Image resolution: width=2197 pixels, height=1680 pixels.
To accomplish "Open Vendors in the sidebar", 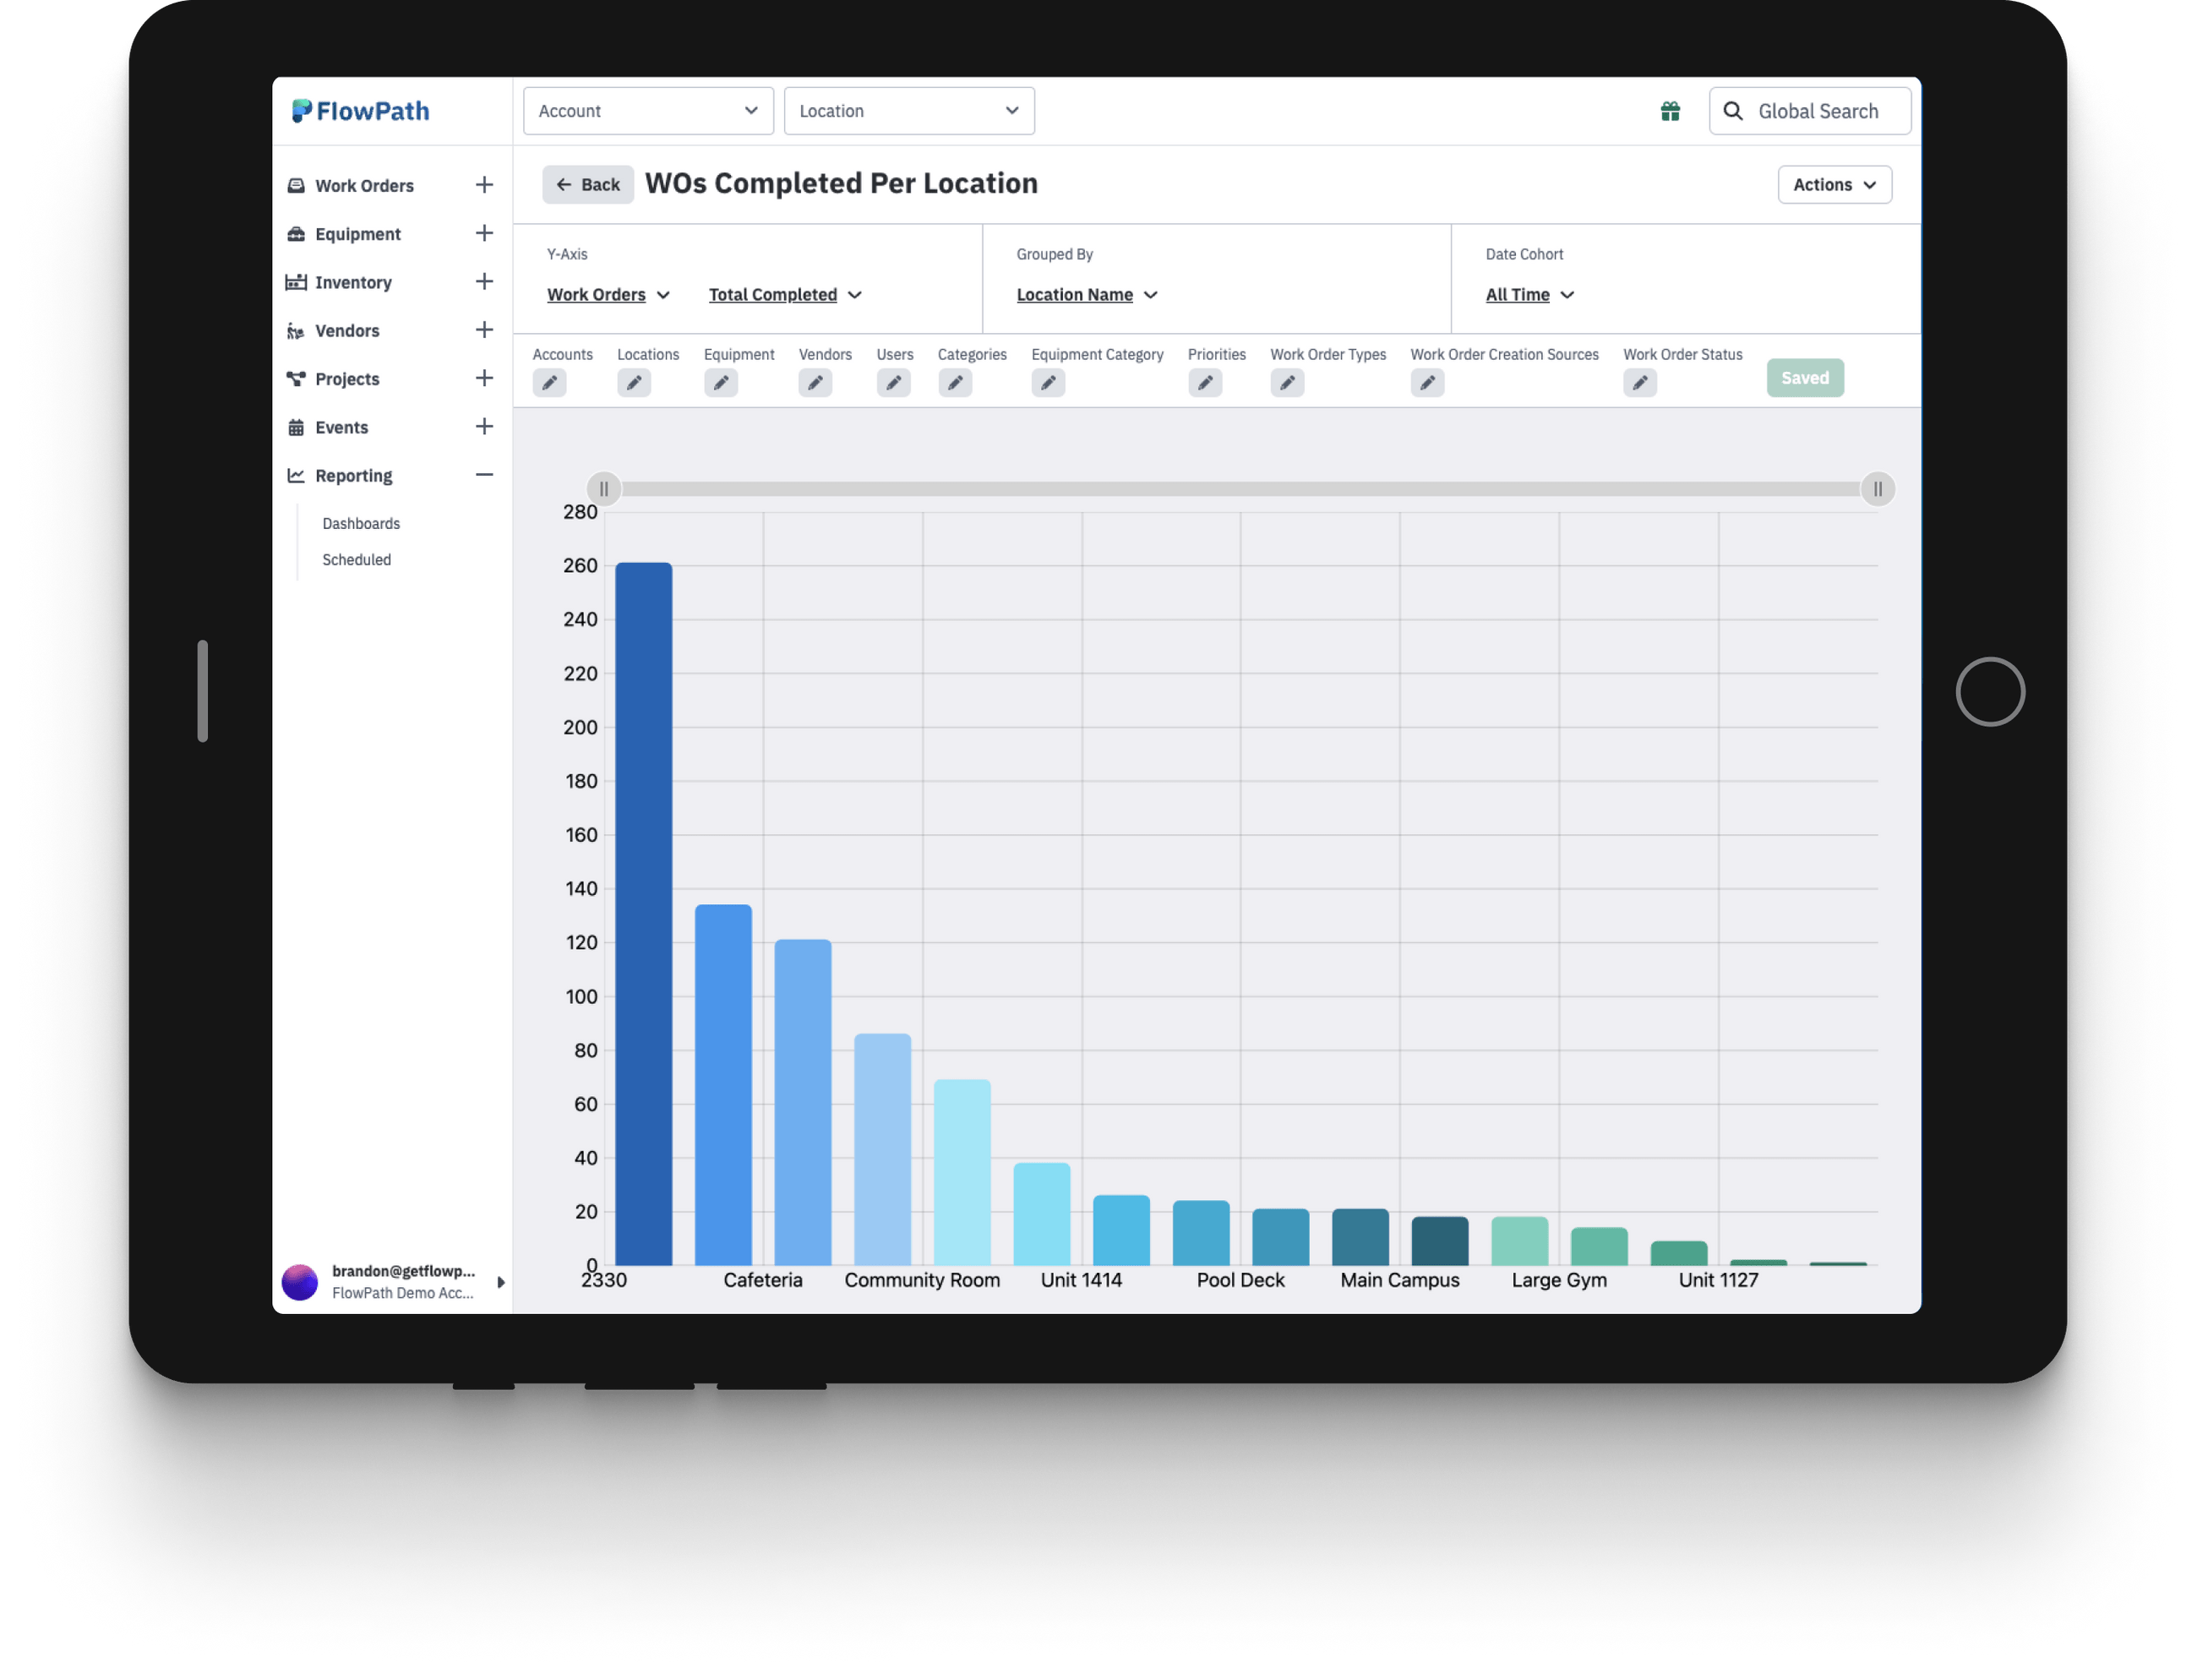I will point(347,331).
